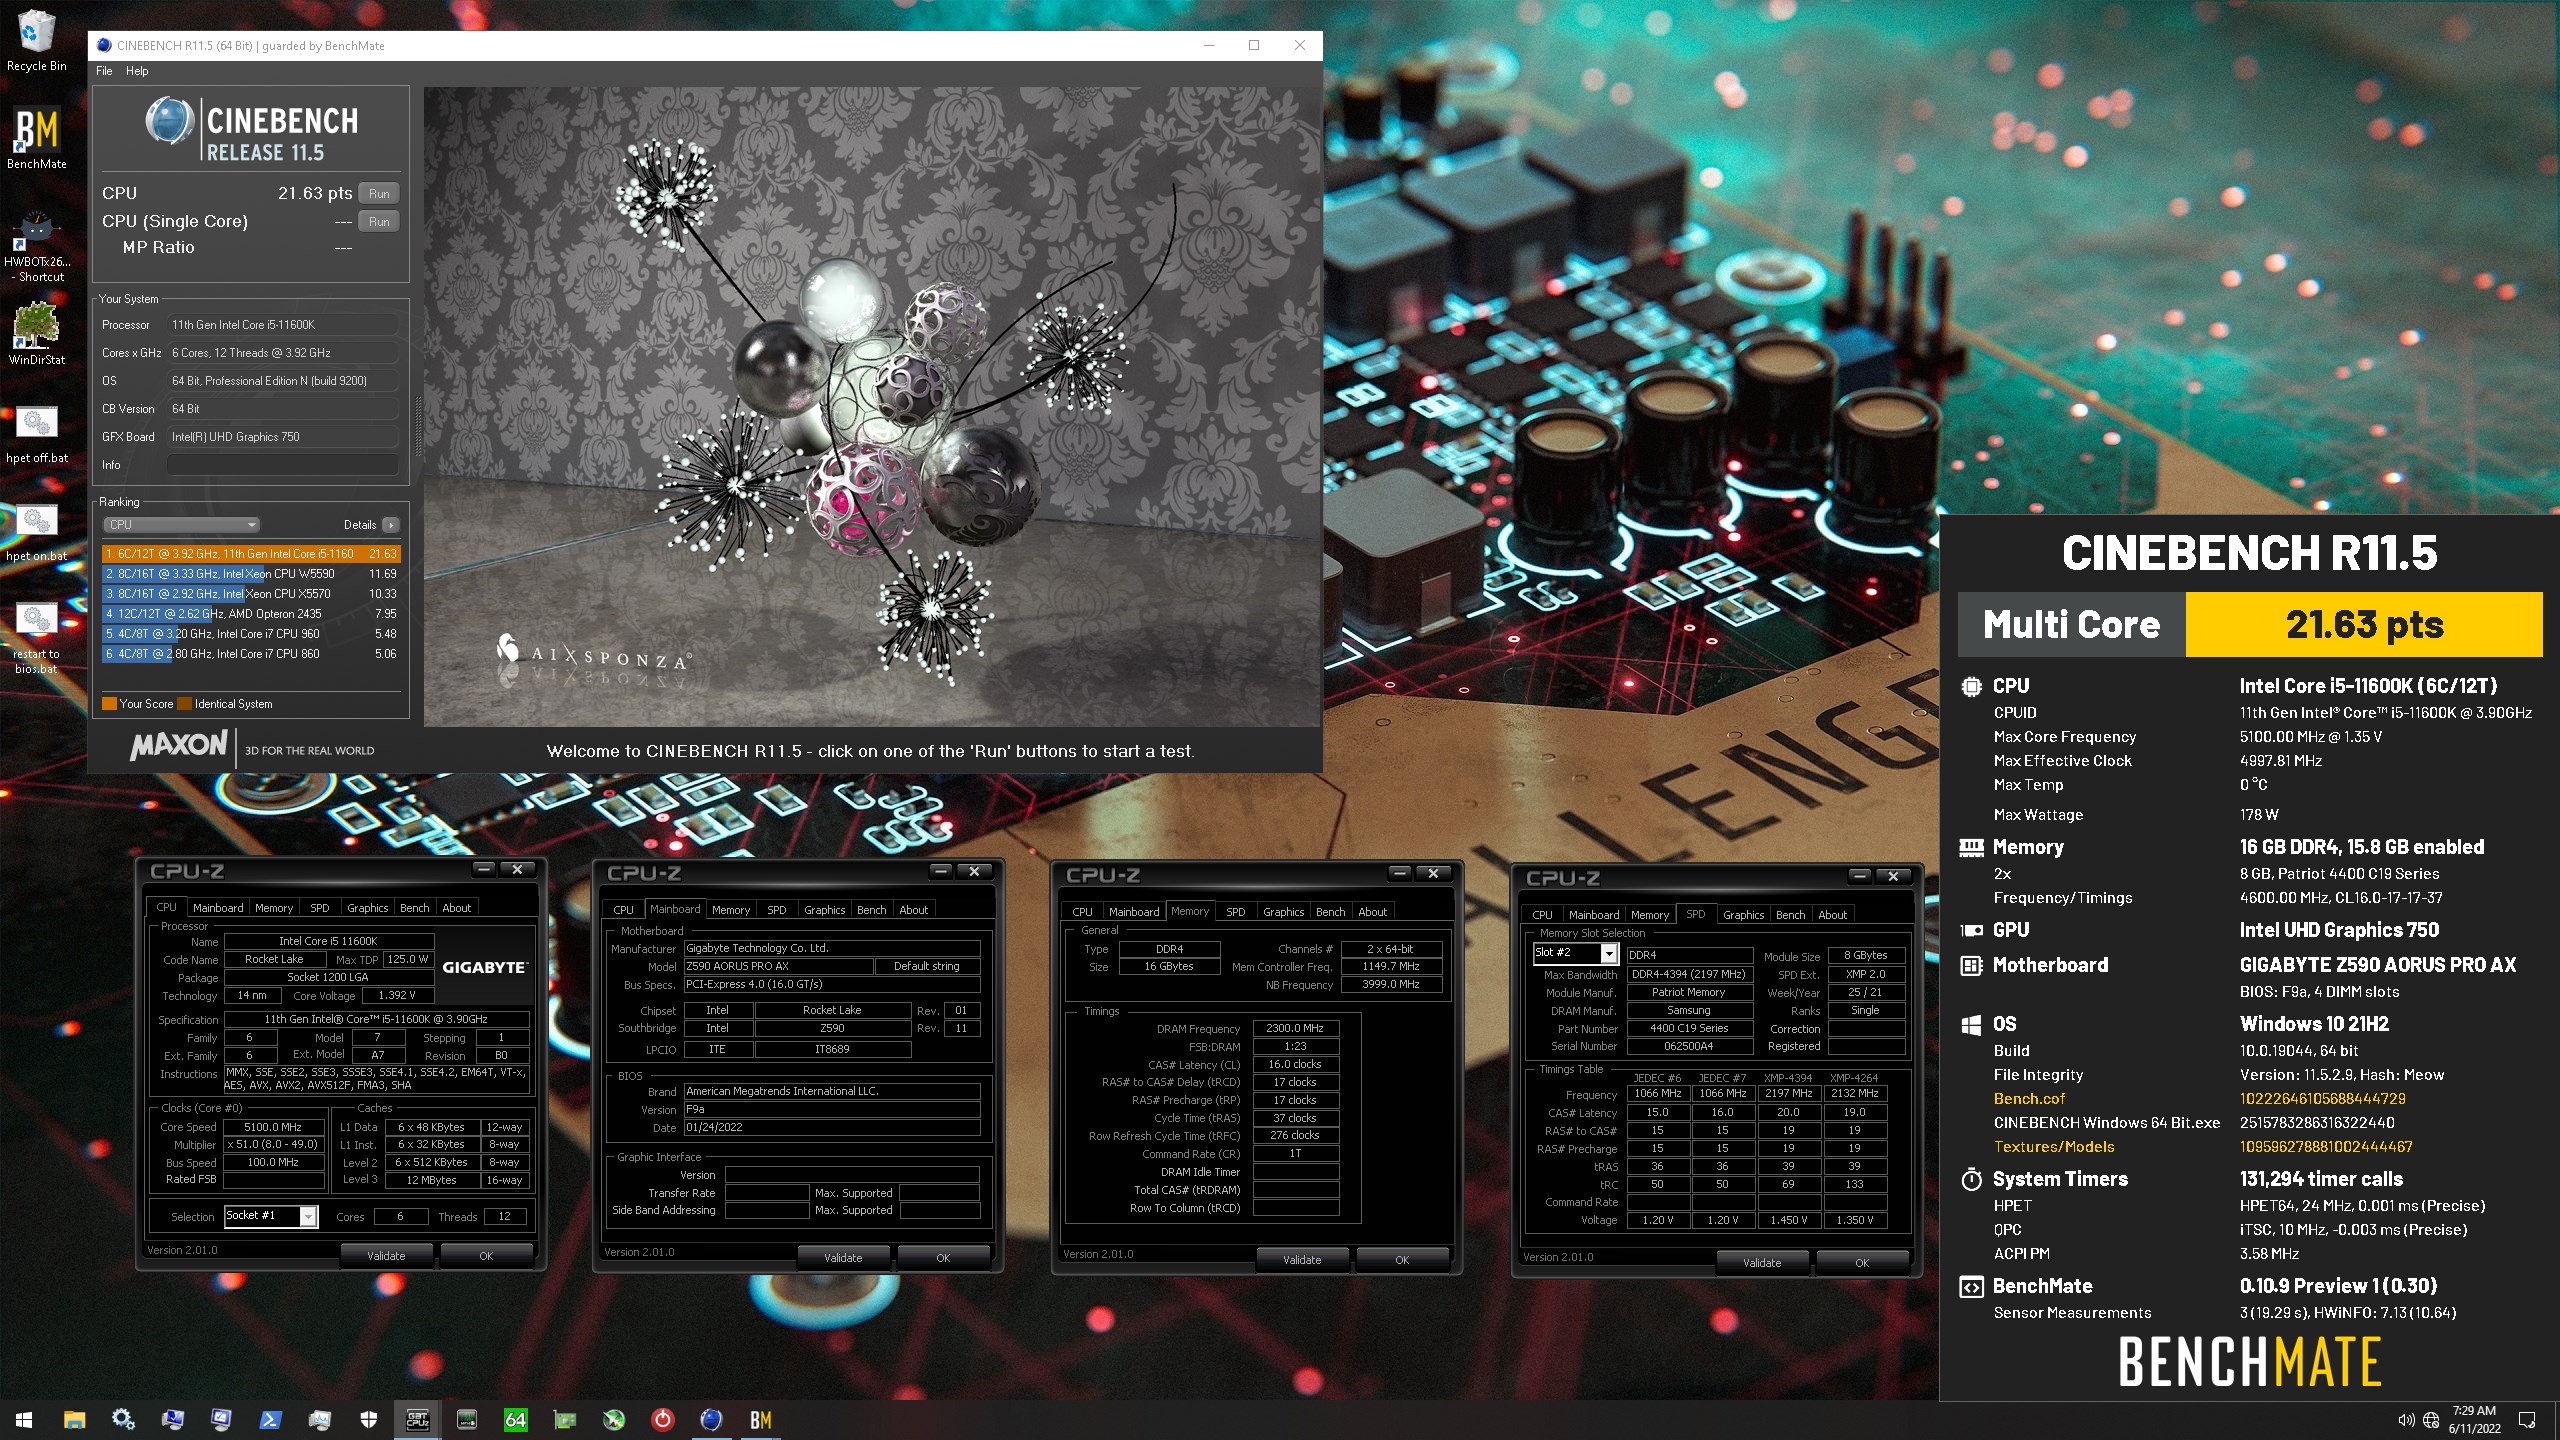Click Validate in the first CPU-Z window
Image resolution: width=2560 pixels, height=1440 pixels.
[386, 1256]
